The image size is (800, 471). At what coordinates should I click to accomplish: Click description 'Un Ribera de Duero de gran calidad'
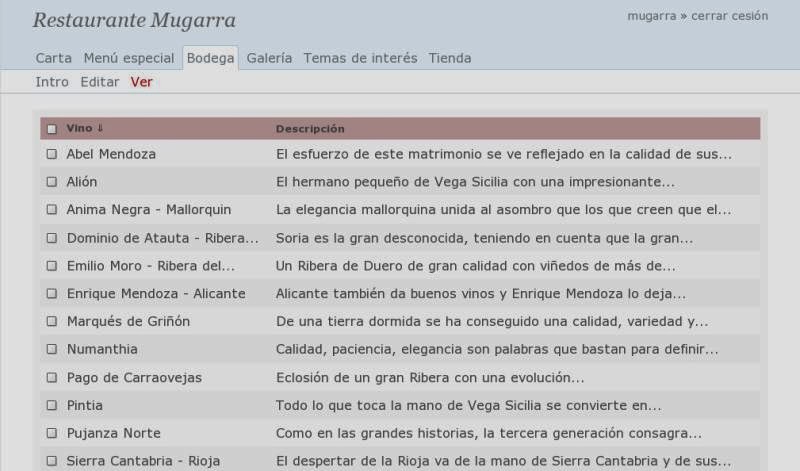[476, 266]
